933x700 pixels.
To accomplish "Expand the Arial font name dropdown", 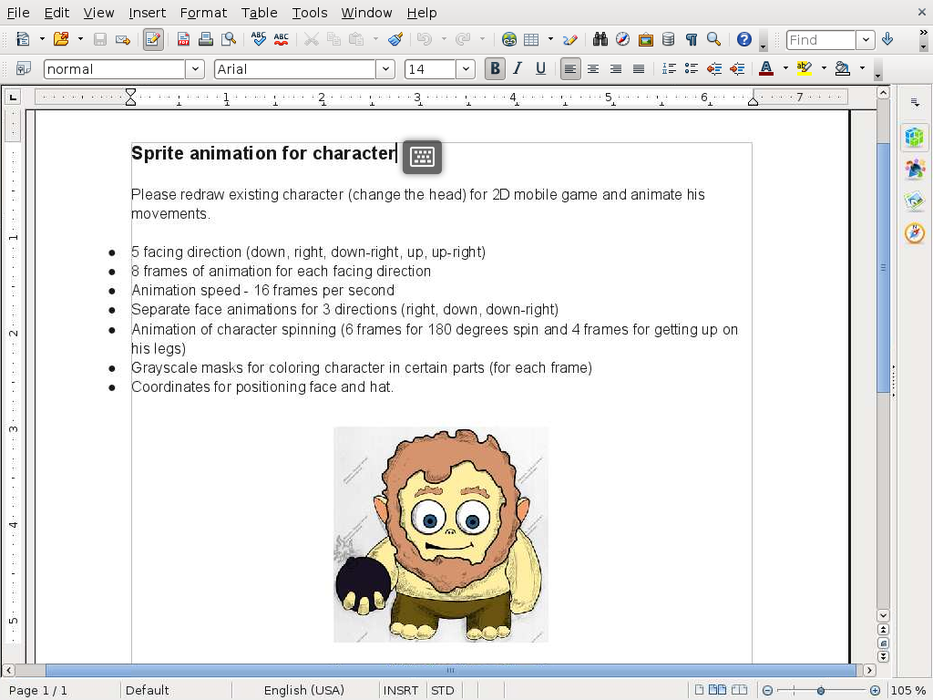I will point(385,69).
